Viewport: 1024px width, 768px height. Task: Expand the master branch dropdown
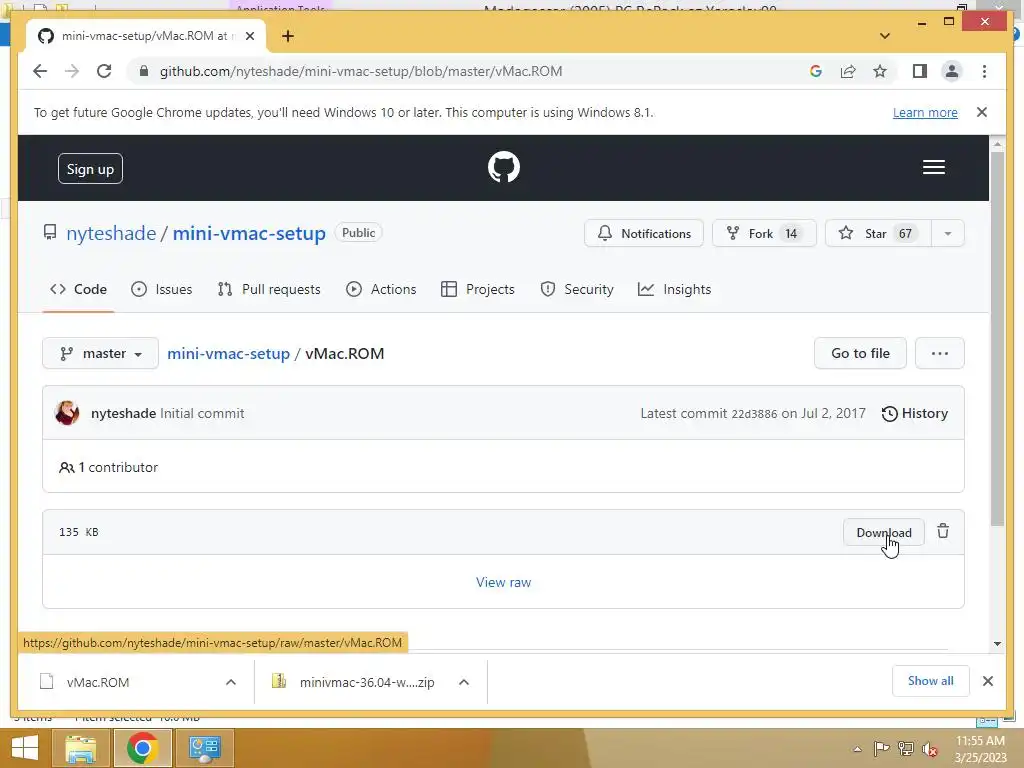click(101, 353)
